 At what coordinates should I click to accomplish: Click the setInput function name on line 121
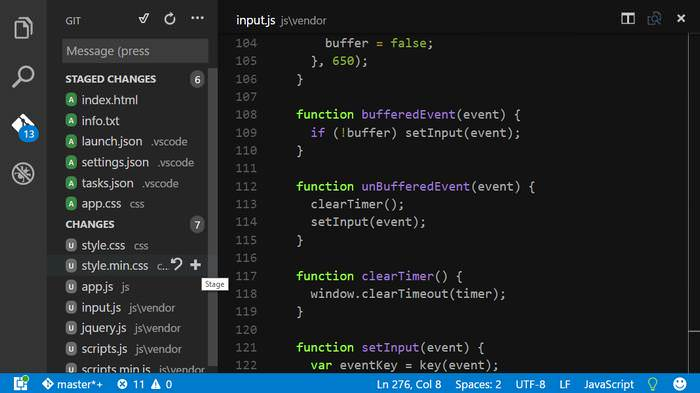click(x=390, y=347)
